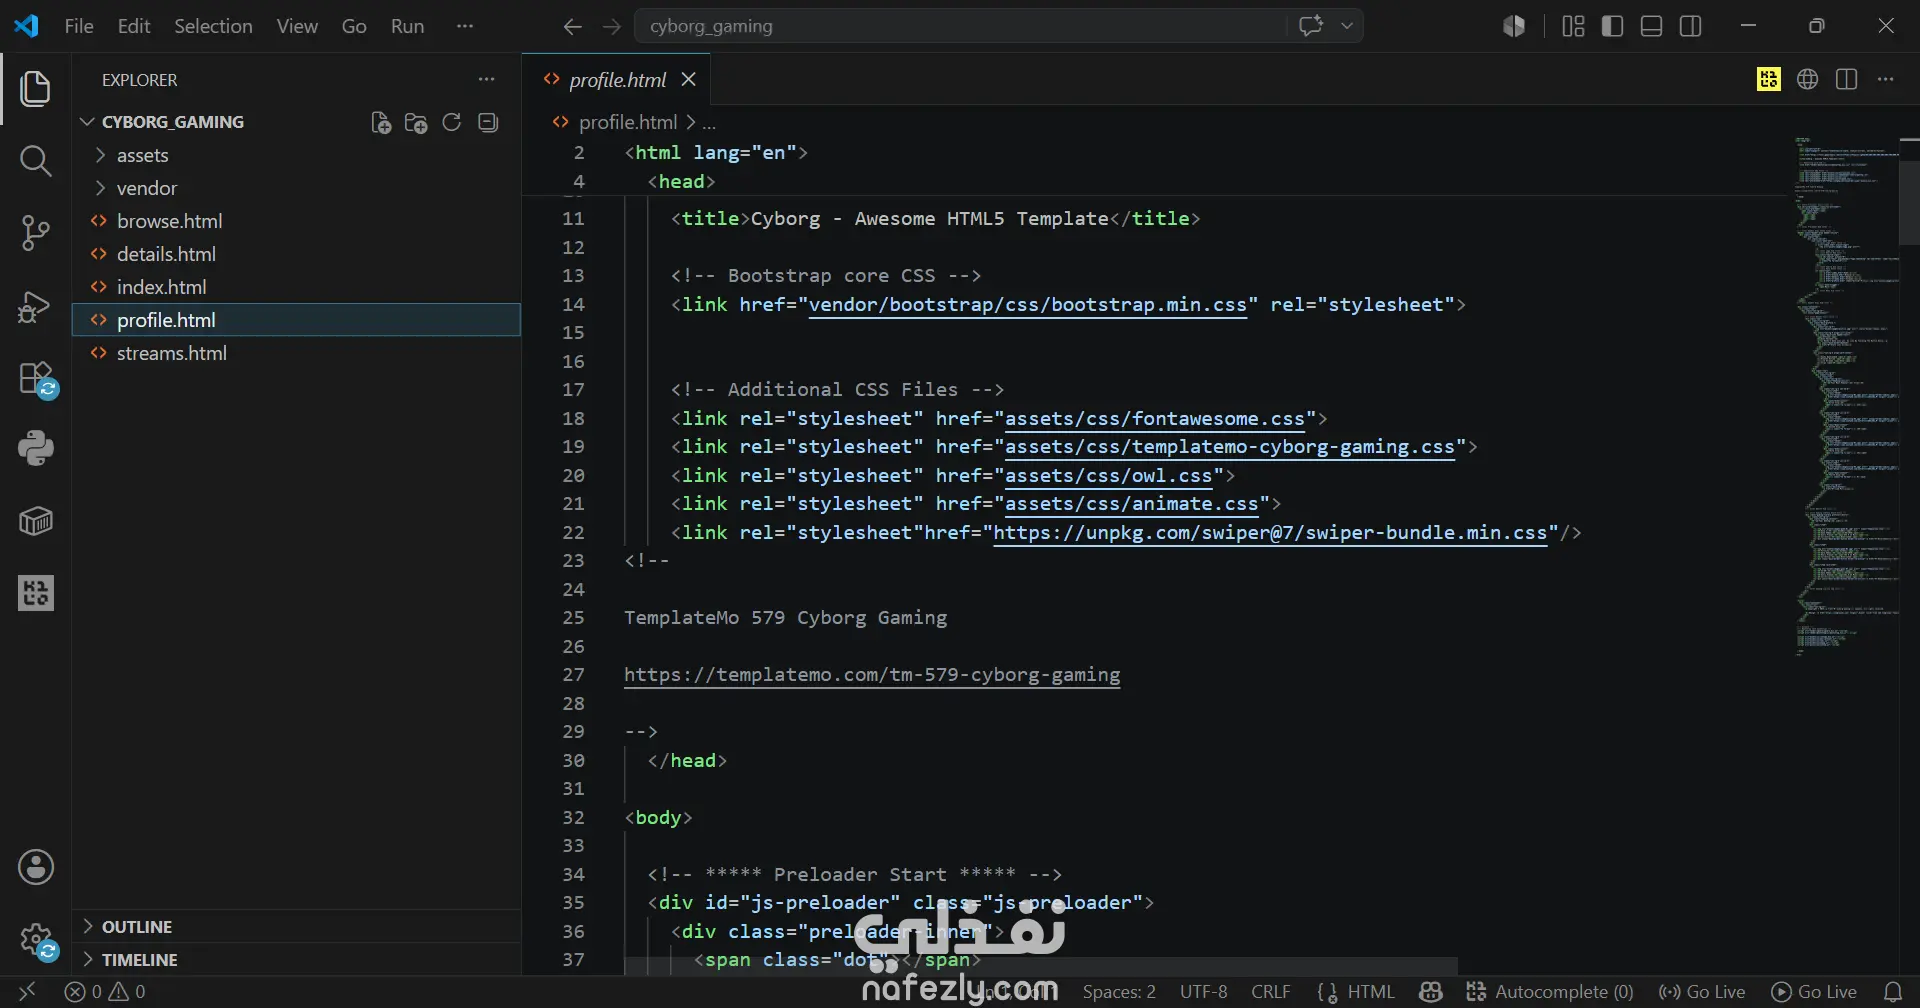
Task: Click the New File icon in Explorer
Action: (380, 122)
